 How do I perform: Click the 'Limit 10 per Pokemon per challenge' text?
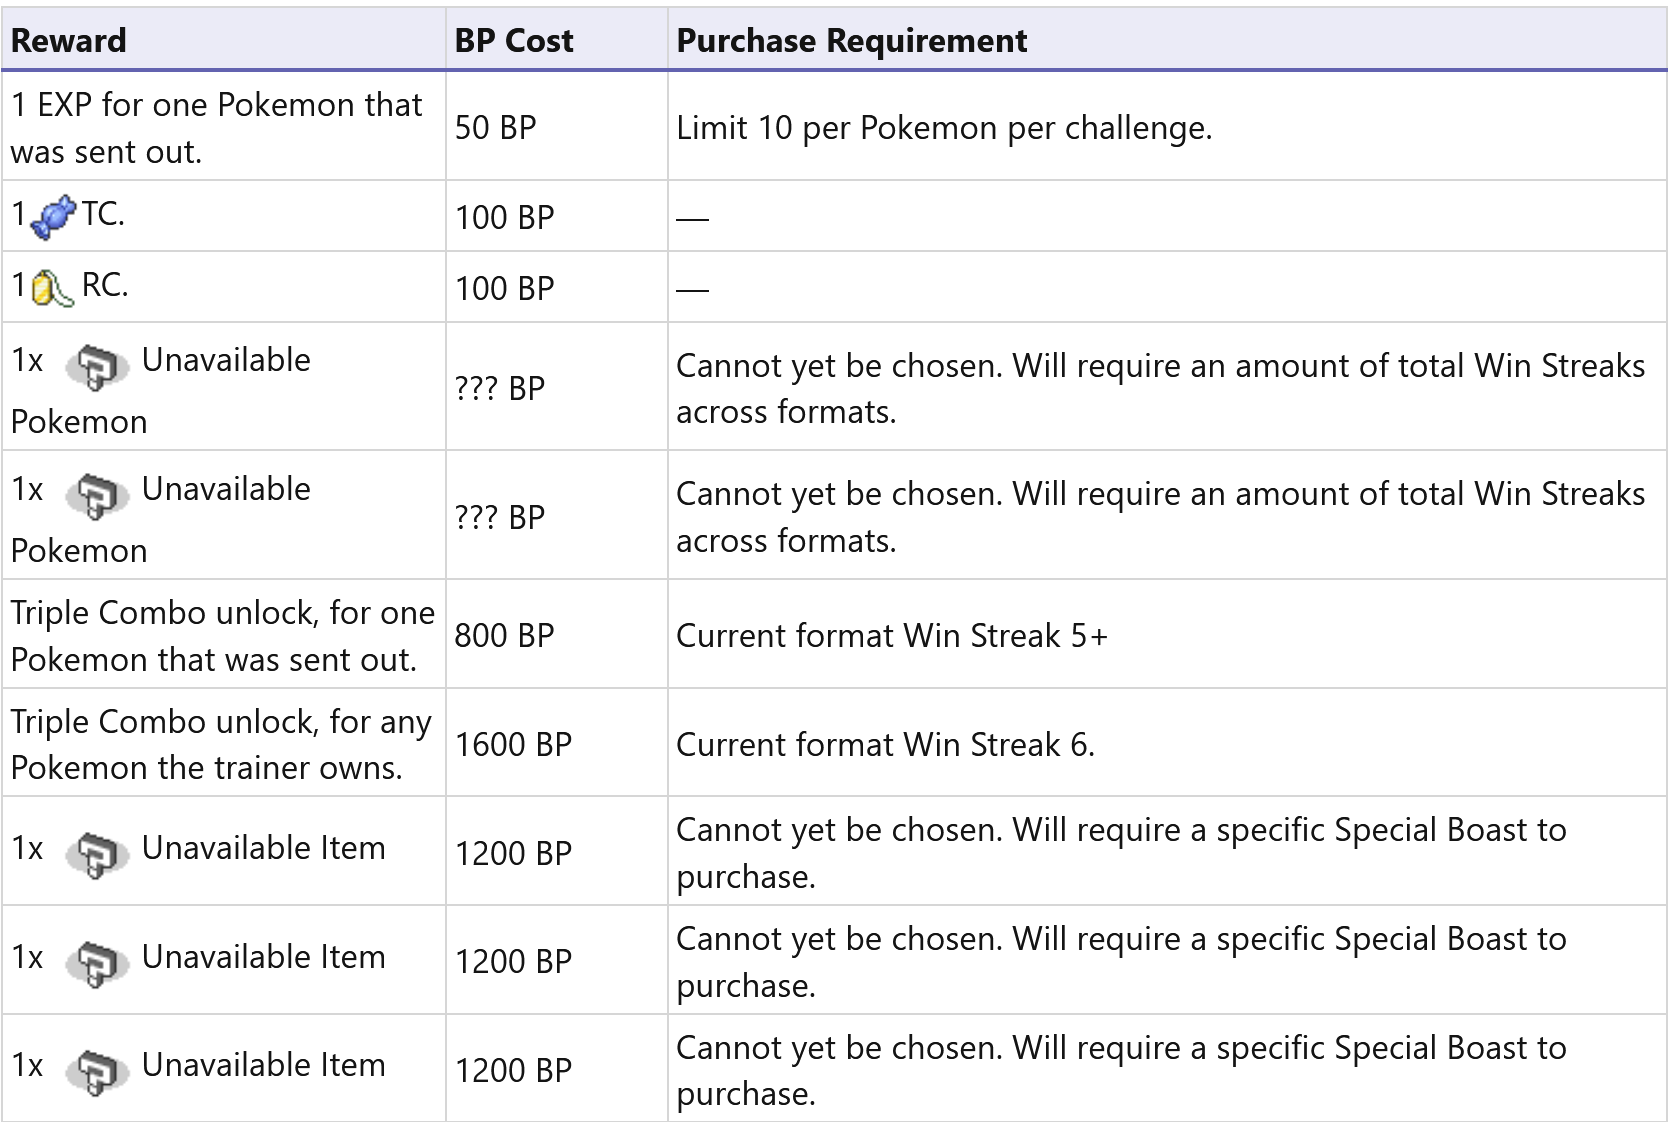pyautogui.click(x=943, y=128)
